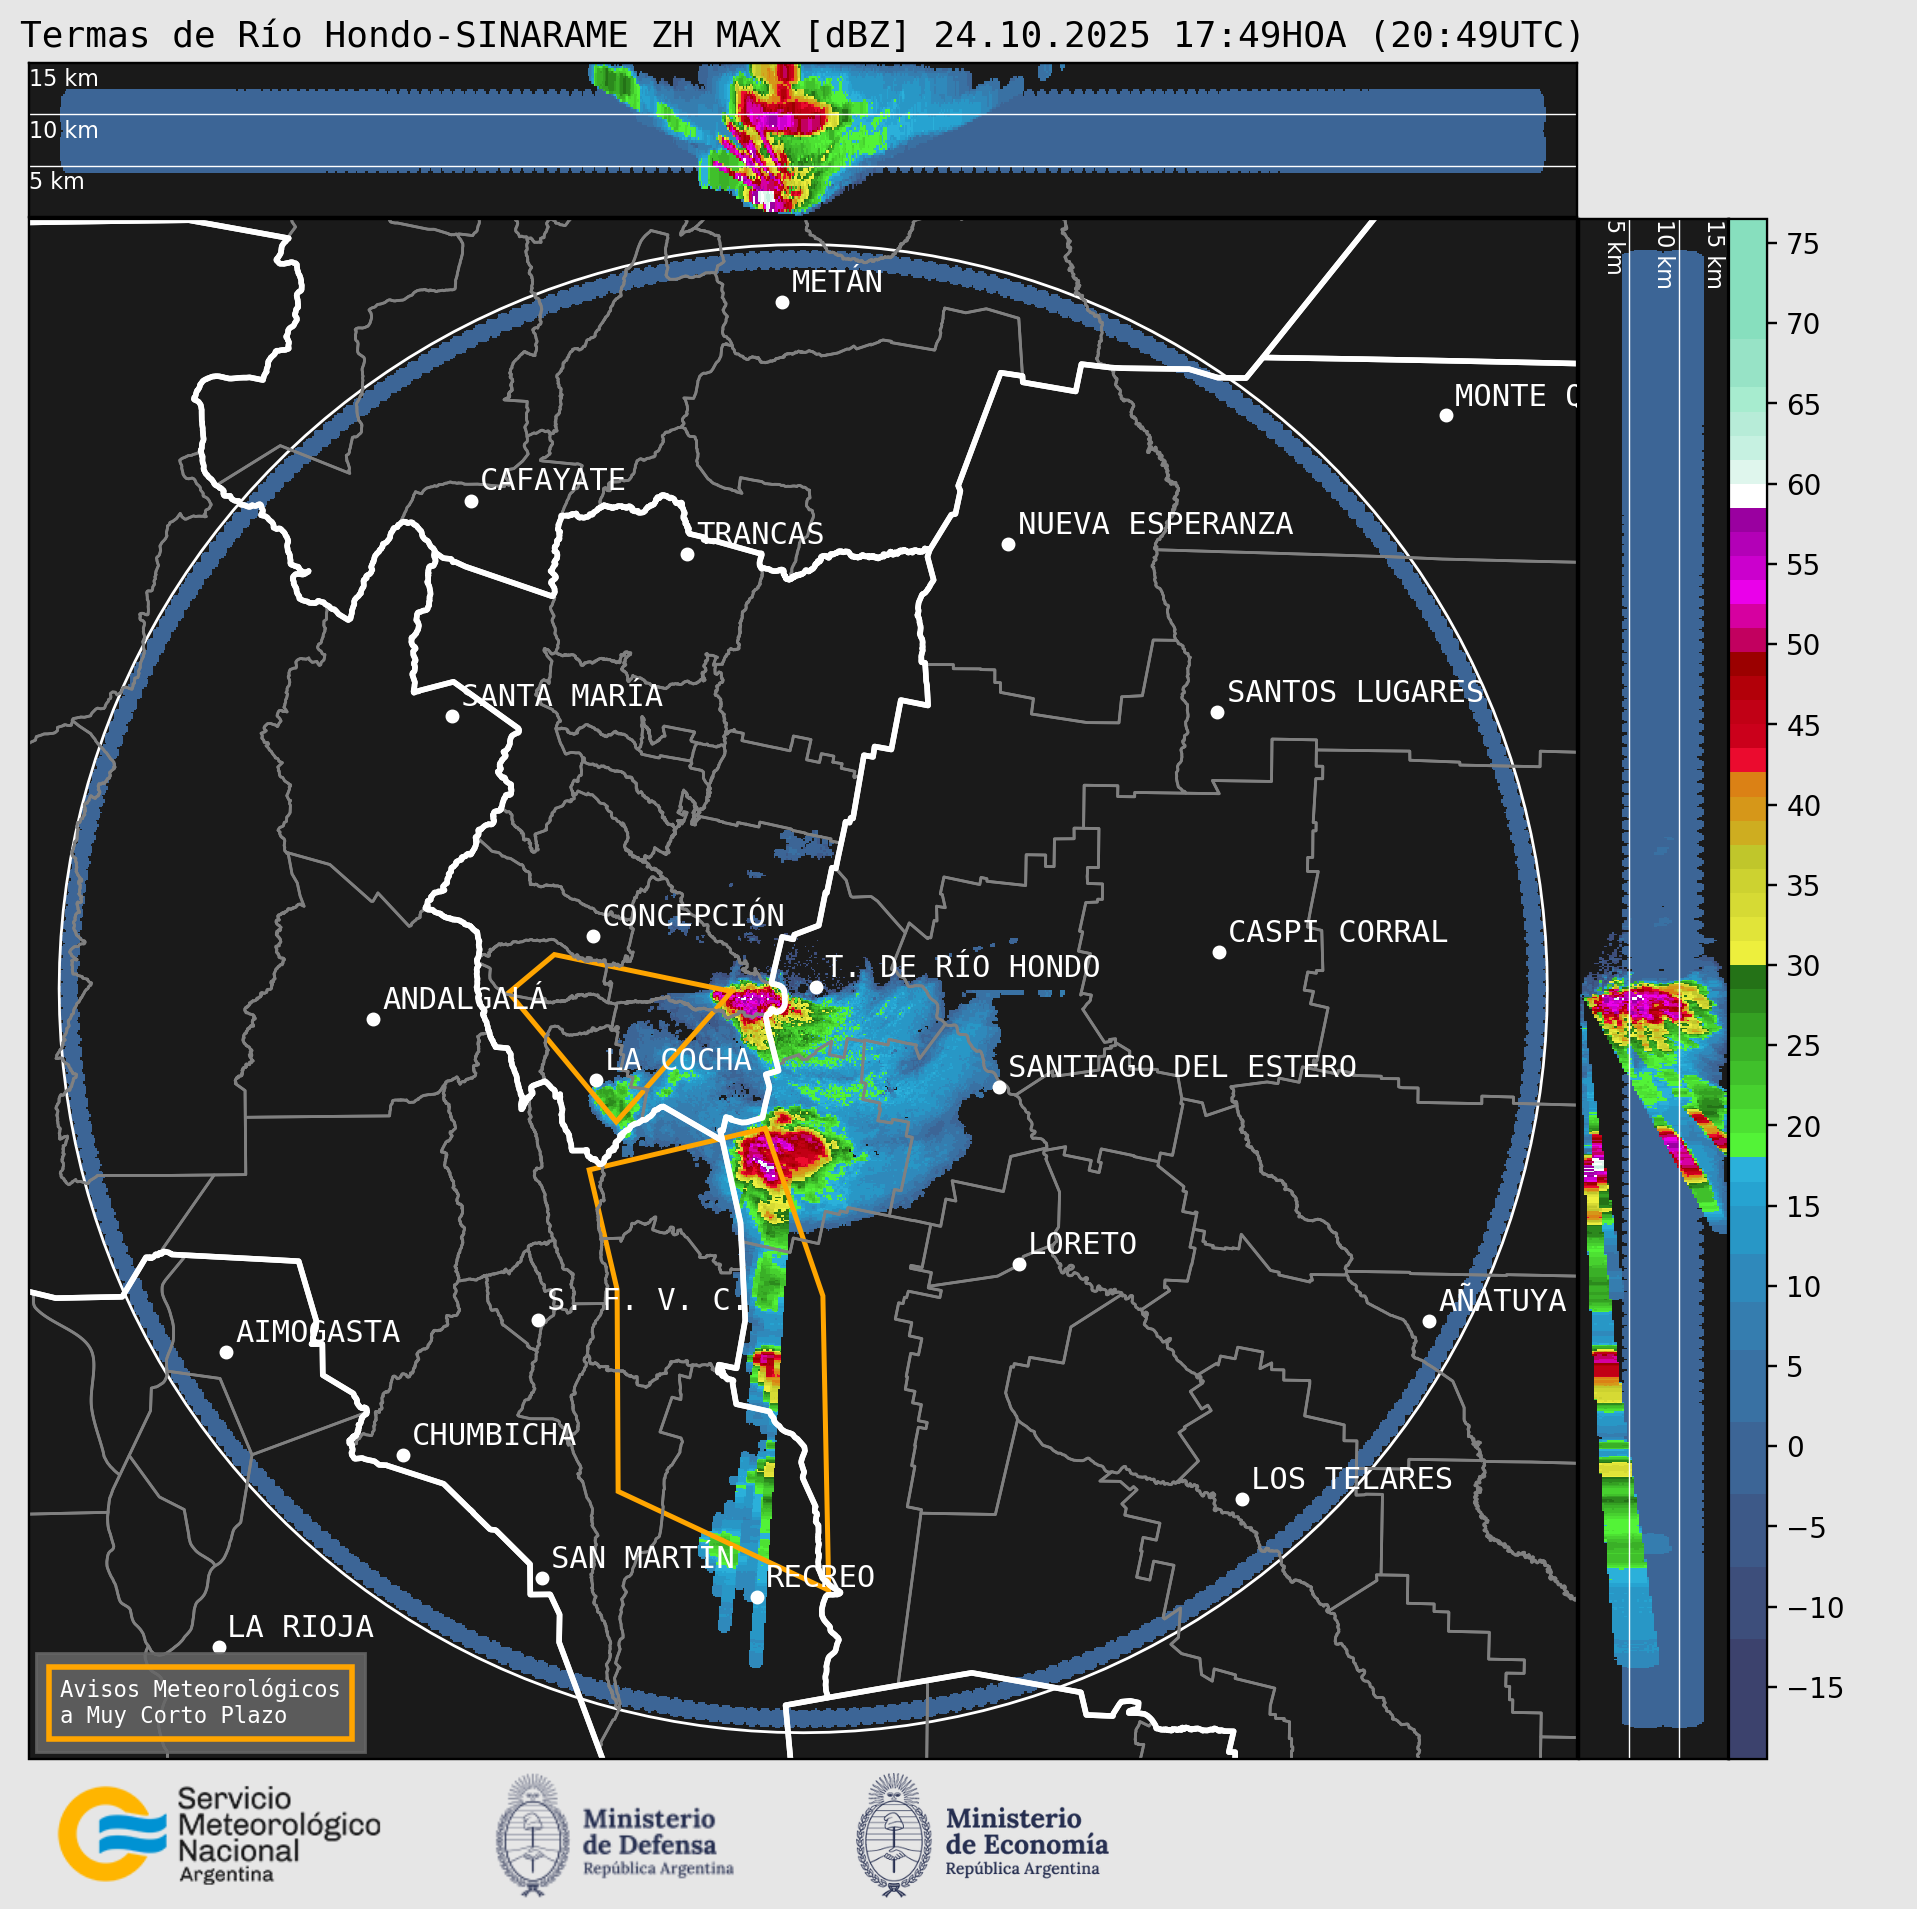
Task: Click the SANTOS LUGARES label text
Action: (1355, 692)
